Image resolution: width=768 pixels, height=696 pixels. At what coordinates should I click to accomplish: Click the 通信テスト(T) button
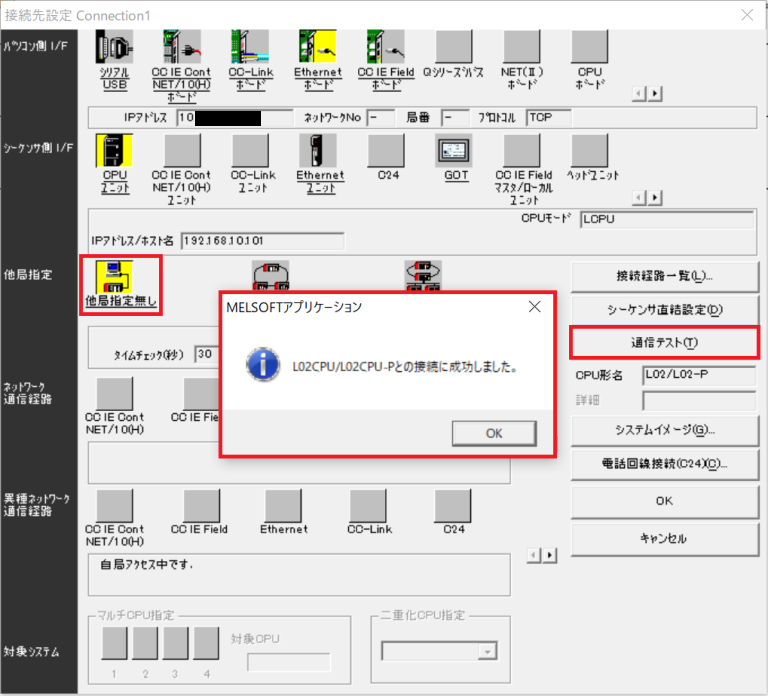pyautogui.click(x=664, y=342)
